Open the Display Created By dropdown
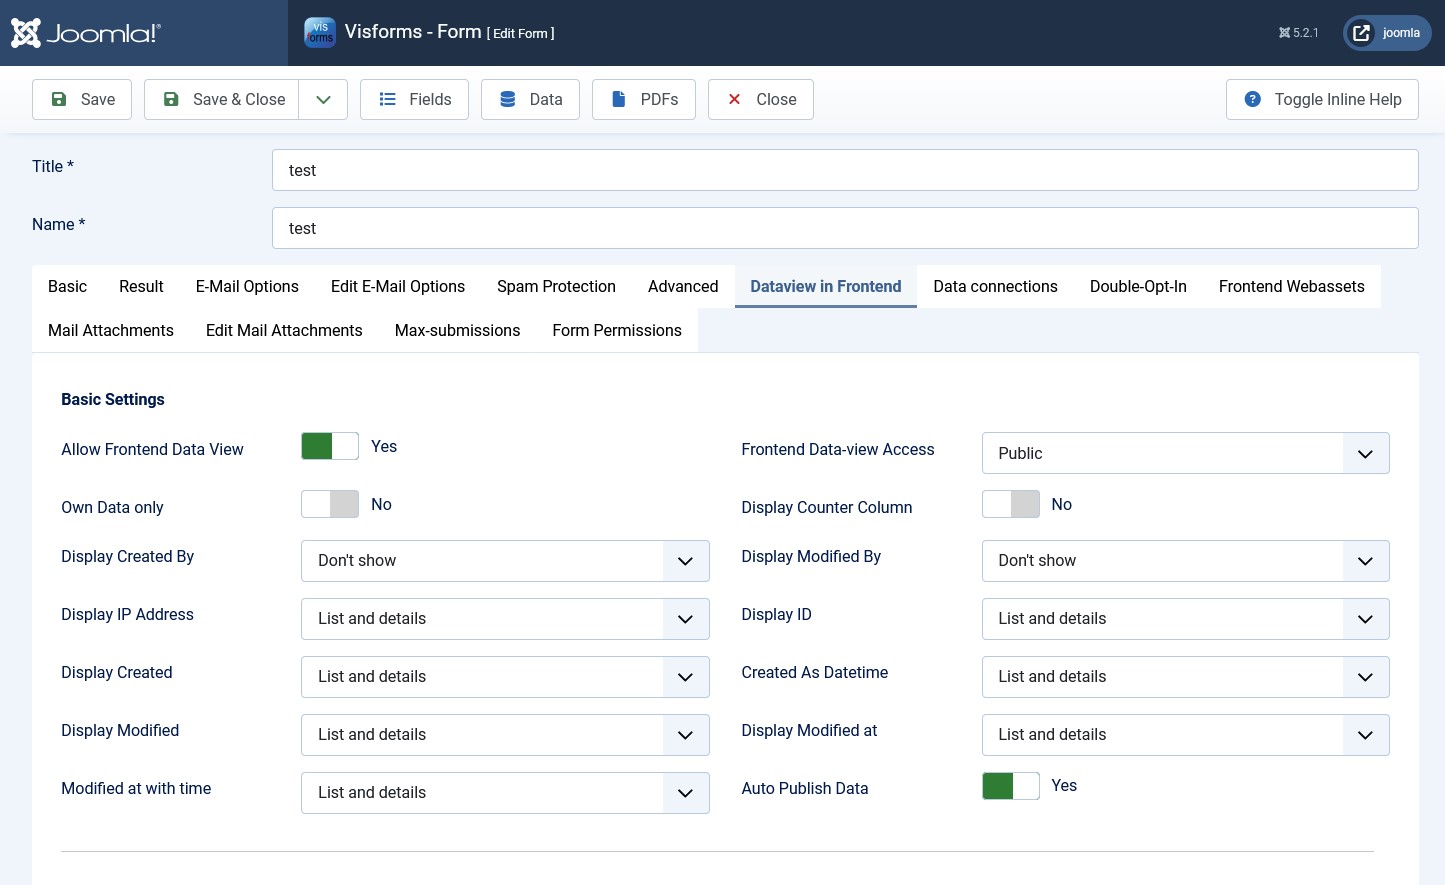 click(505, 561)
